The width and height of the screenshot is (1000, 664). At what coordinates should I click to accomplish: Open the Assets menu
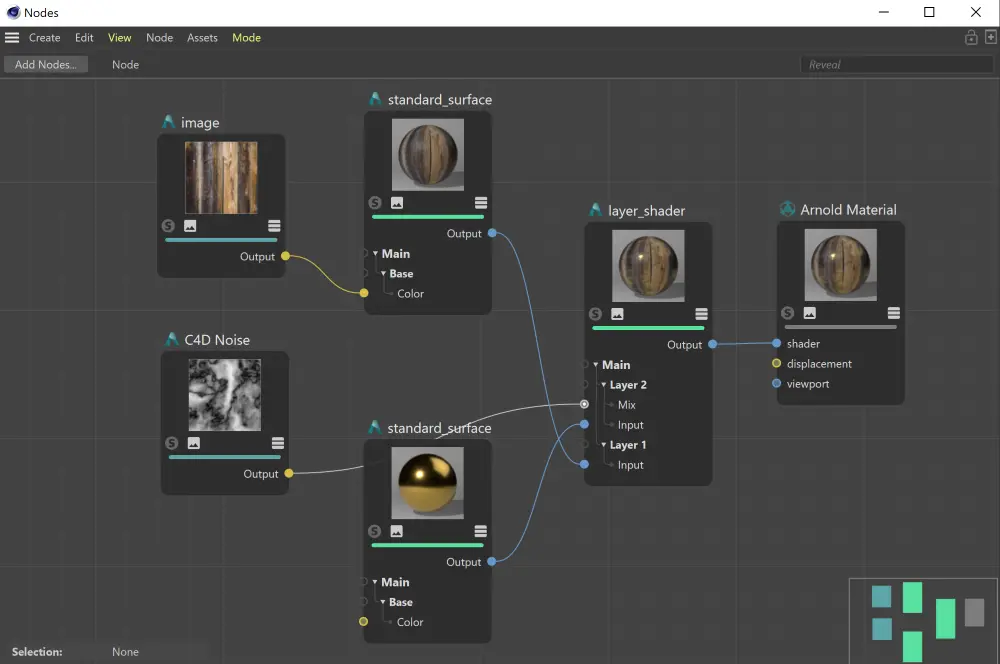pos(202,37)
